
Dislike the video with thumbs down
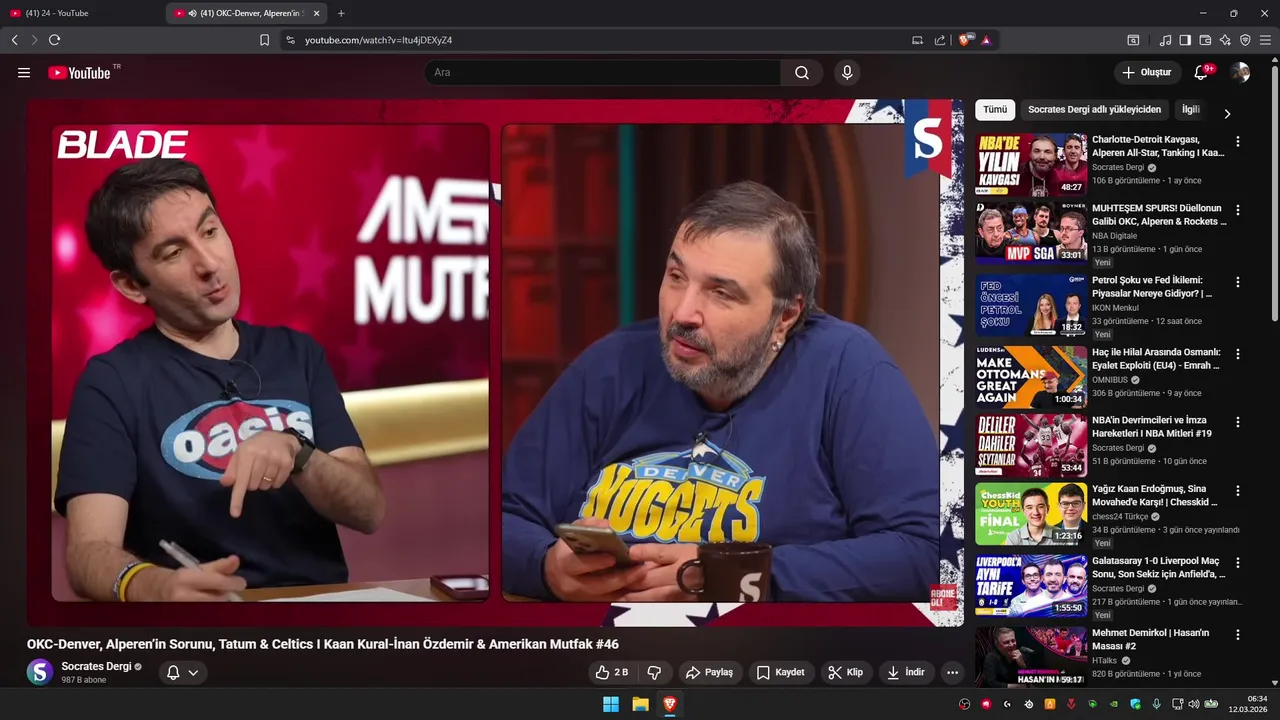click(x=655, y=672)
